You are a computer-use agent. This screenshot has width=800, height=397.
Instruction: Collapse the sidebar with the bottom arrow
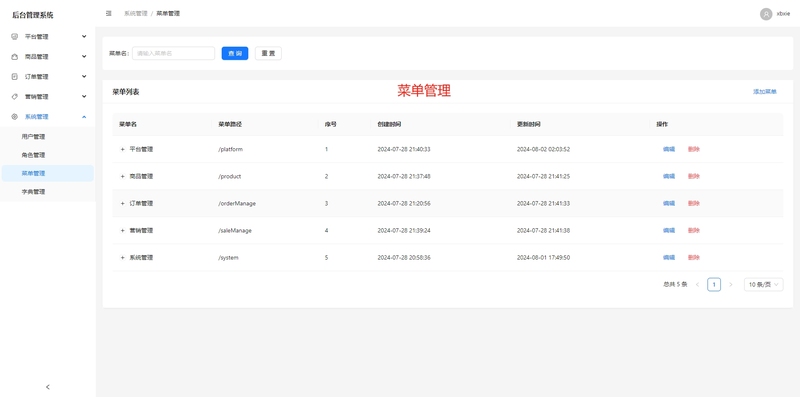48,387
